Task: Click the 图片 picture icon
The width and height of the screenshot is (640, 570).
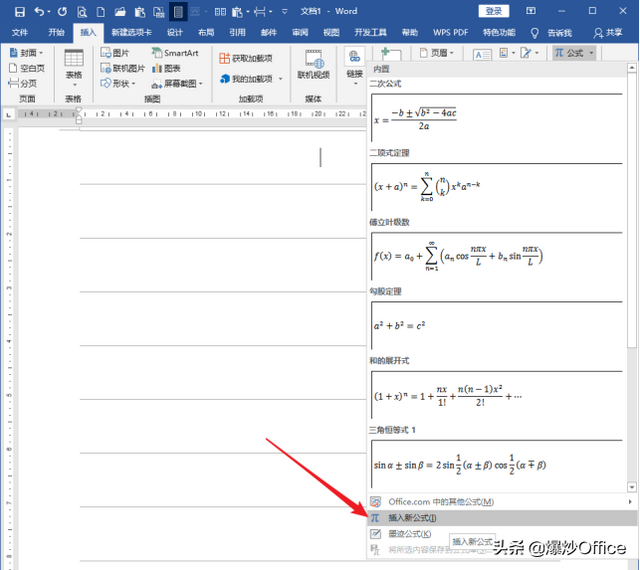Action: (115, 53)
